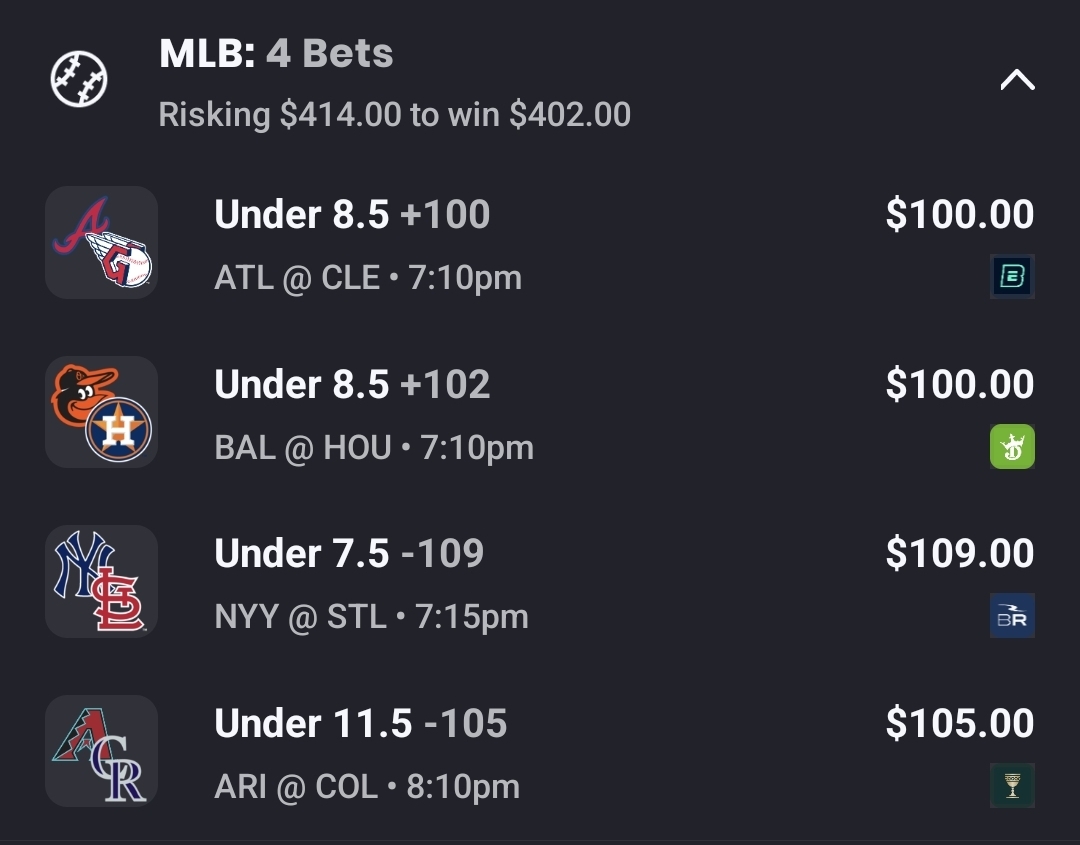Tap the BR sportsbook icon
This screenshot has width=1080, height=845.
coord(1011,616)
